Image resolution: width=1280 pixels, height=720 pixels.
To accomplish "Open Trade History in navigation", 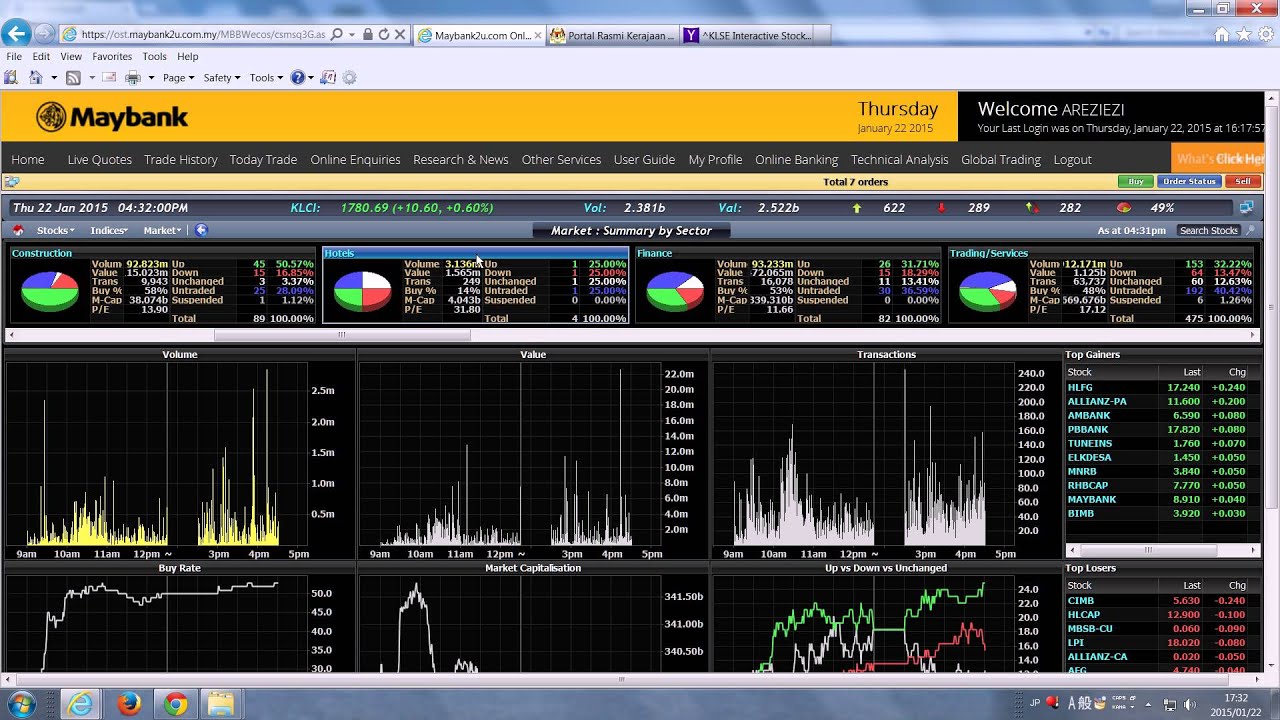I will point(181,160).
